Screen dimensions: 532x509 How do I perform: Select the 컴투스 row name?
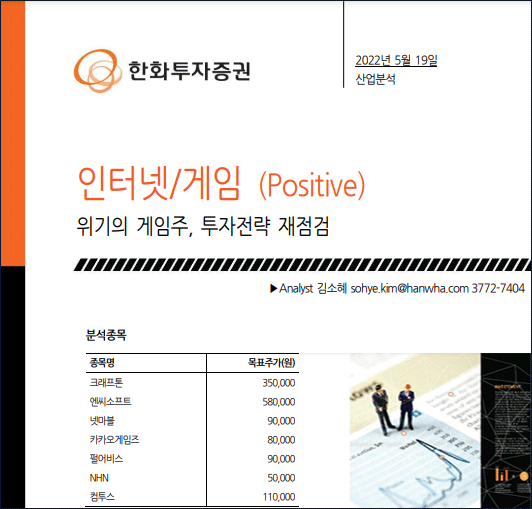102,497
